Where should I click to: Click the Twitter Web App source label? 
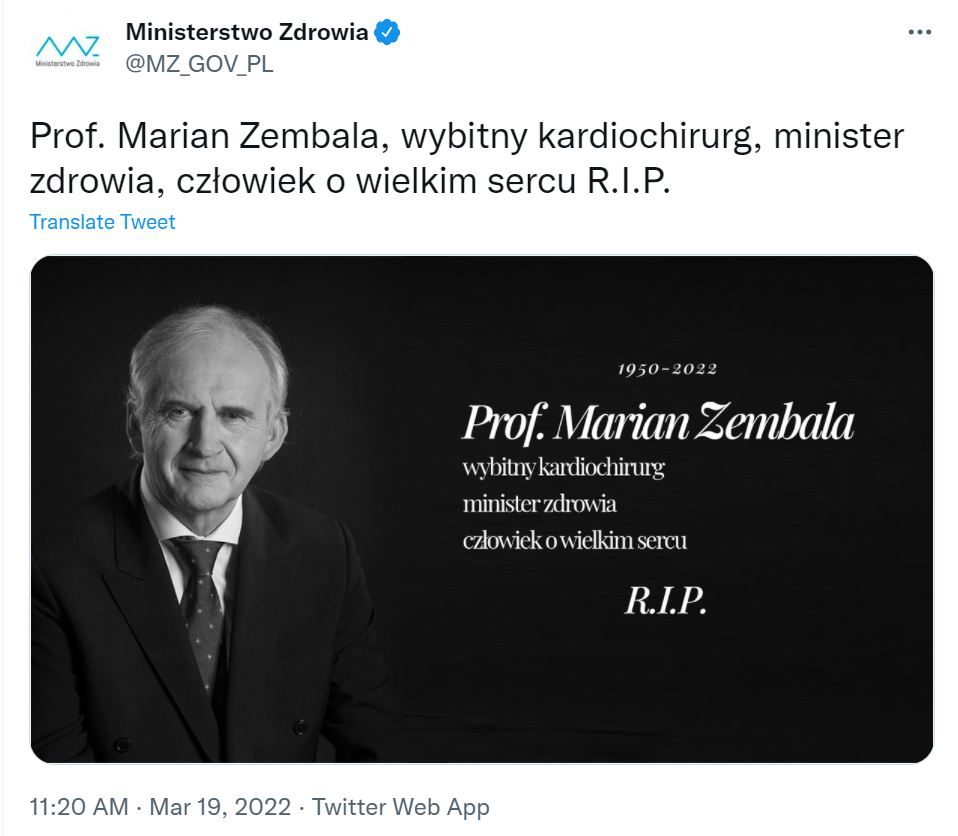click(401, 807)
